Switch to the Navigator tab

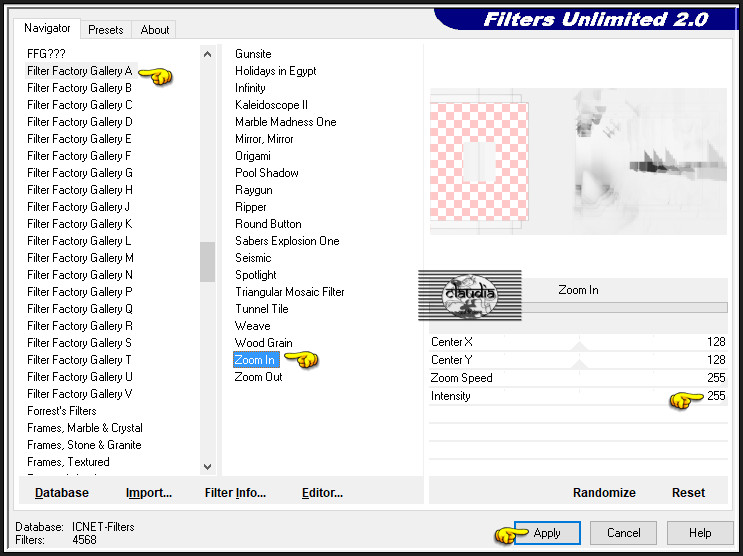[47, 28]
